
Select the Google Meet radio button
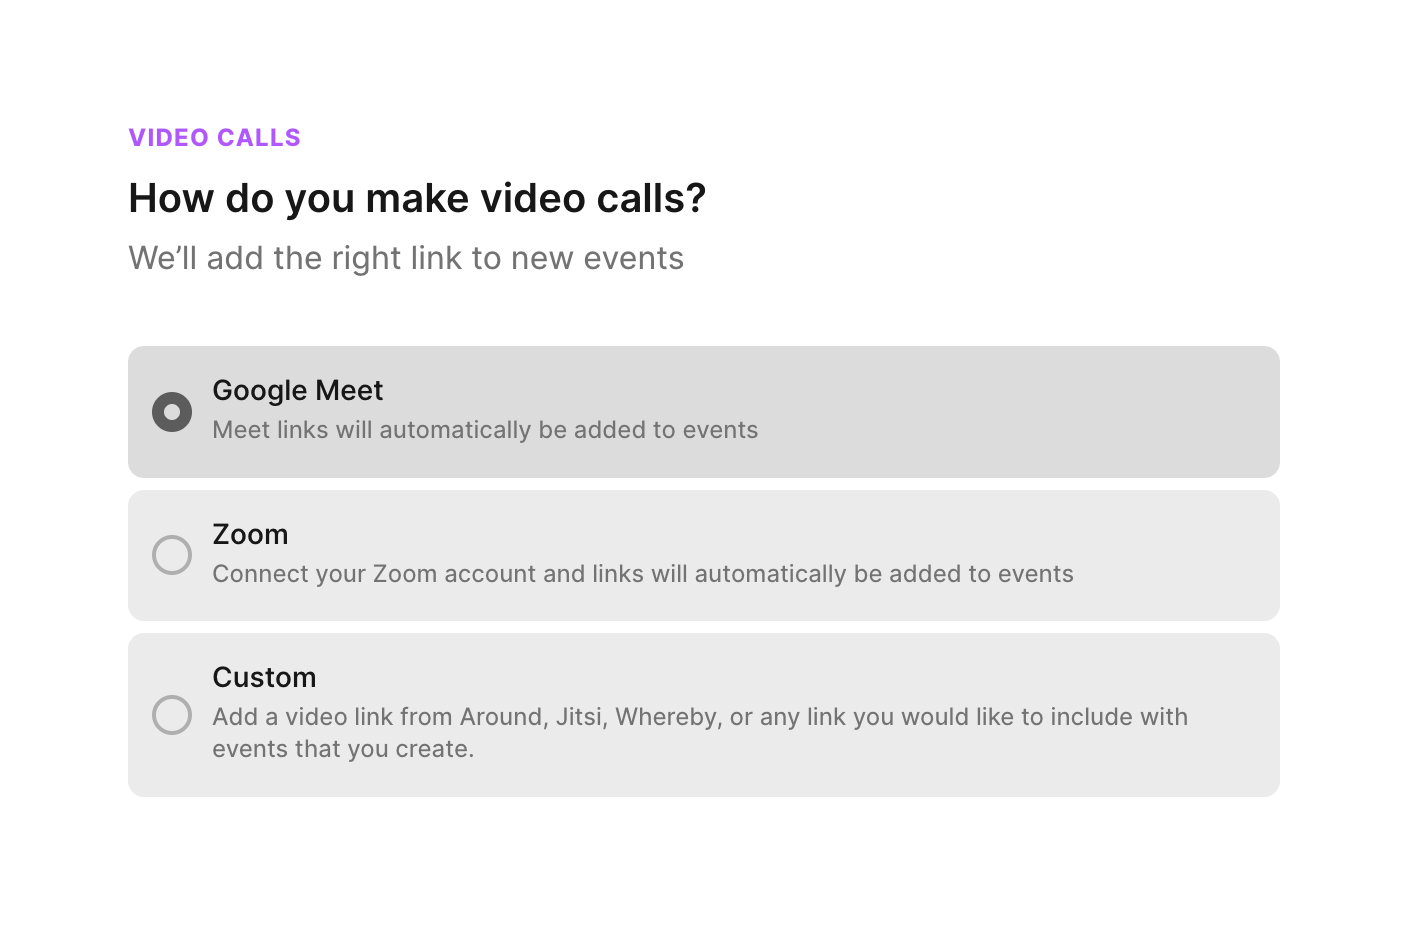172,412
